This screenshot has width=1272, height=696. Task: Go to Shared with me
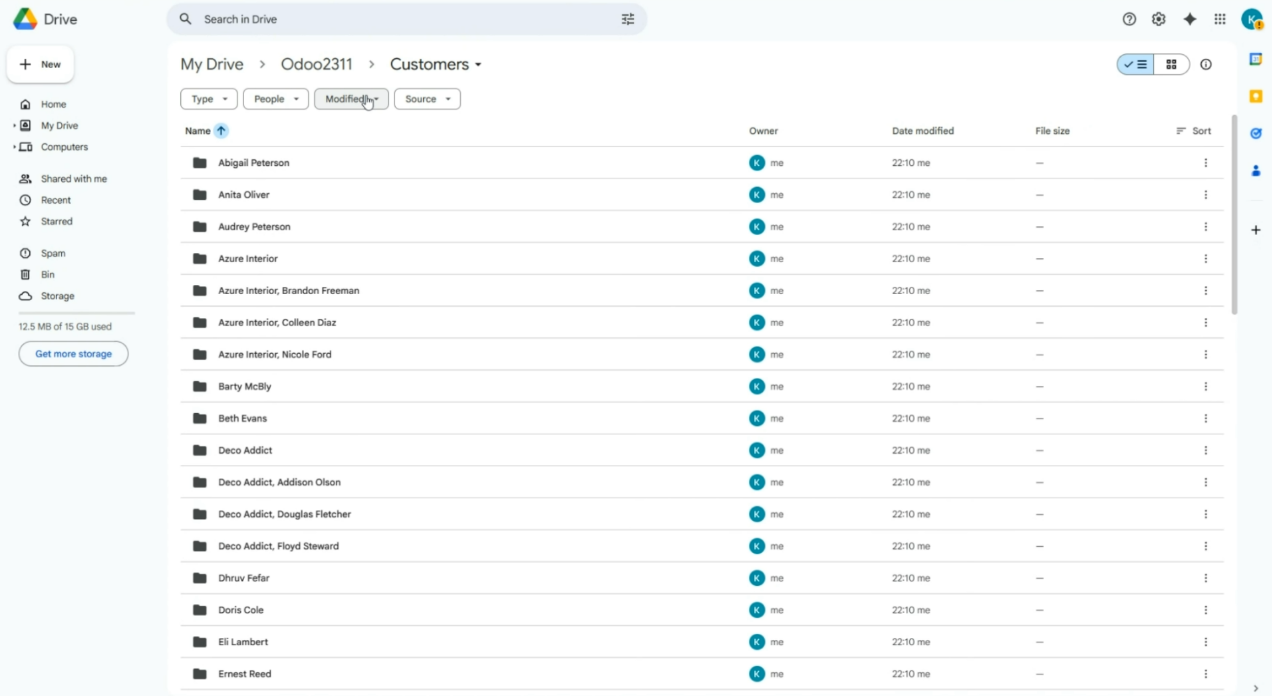pyautogui.click(x=73, y=179)
